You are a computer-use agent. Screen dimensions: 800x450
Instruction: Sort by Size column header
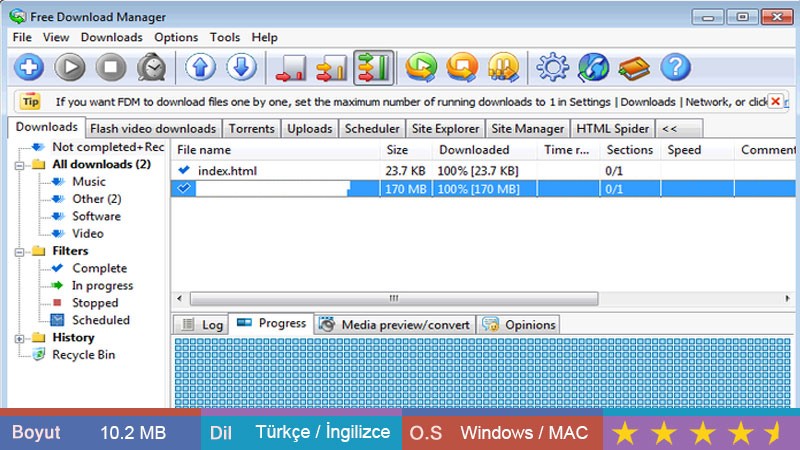coord(407,150)
